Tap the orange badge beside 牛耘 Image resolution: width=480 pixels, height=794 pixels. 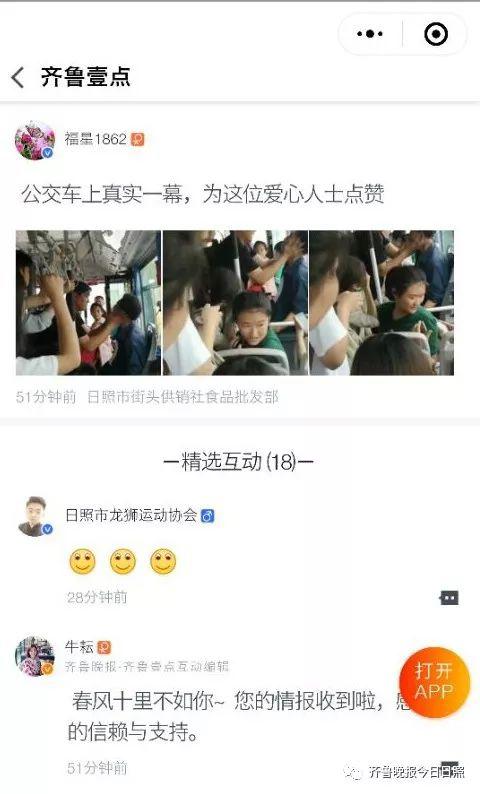coord(104,647)
